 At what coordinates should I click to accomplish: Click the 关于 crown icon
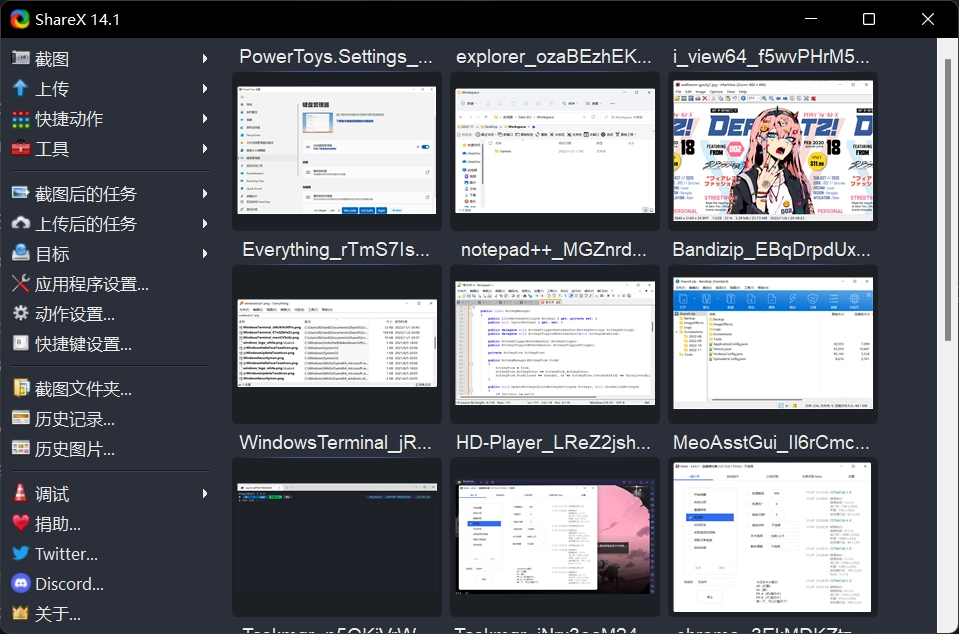[x=20, y=613]
